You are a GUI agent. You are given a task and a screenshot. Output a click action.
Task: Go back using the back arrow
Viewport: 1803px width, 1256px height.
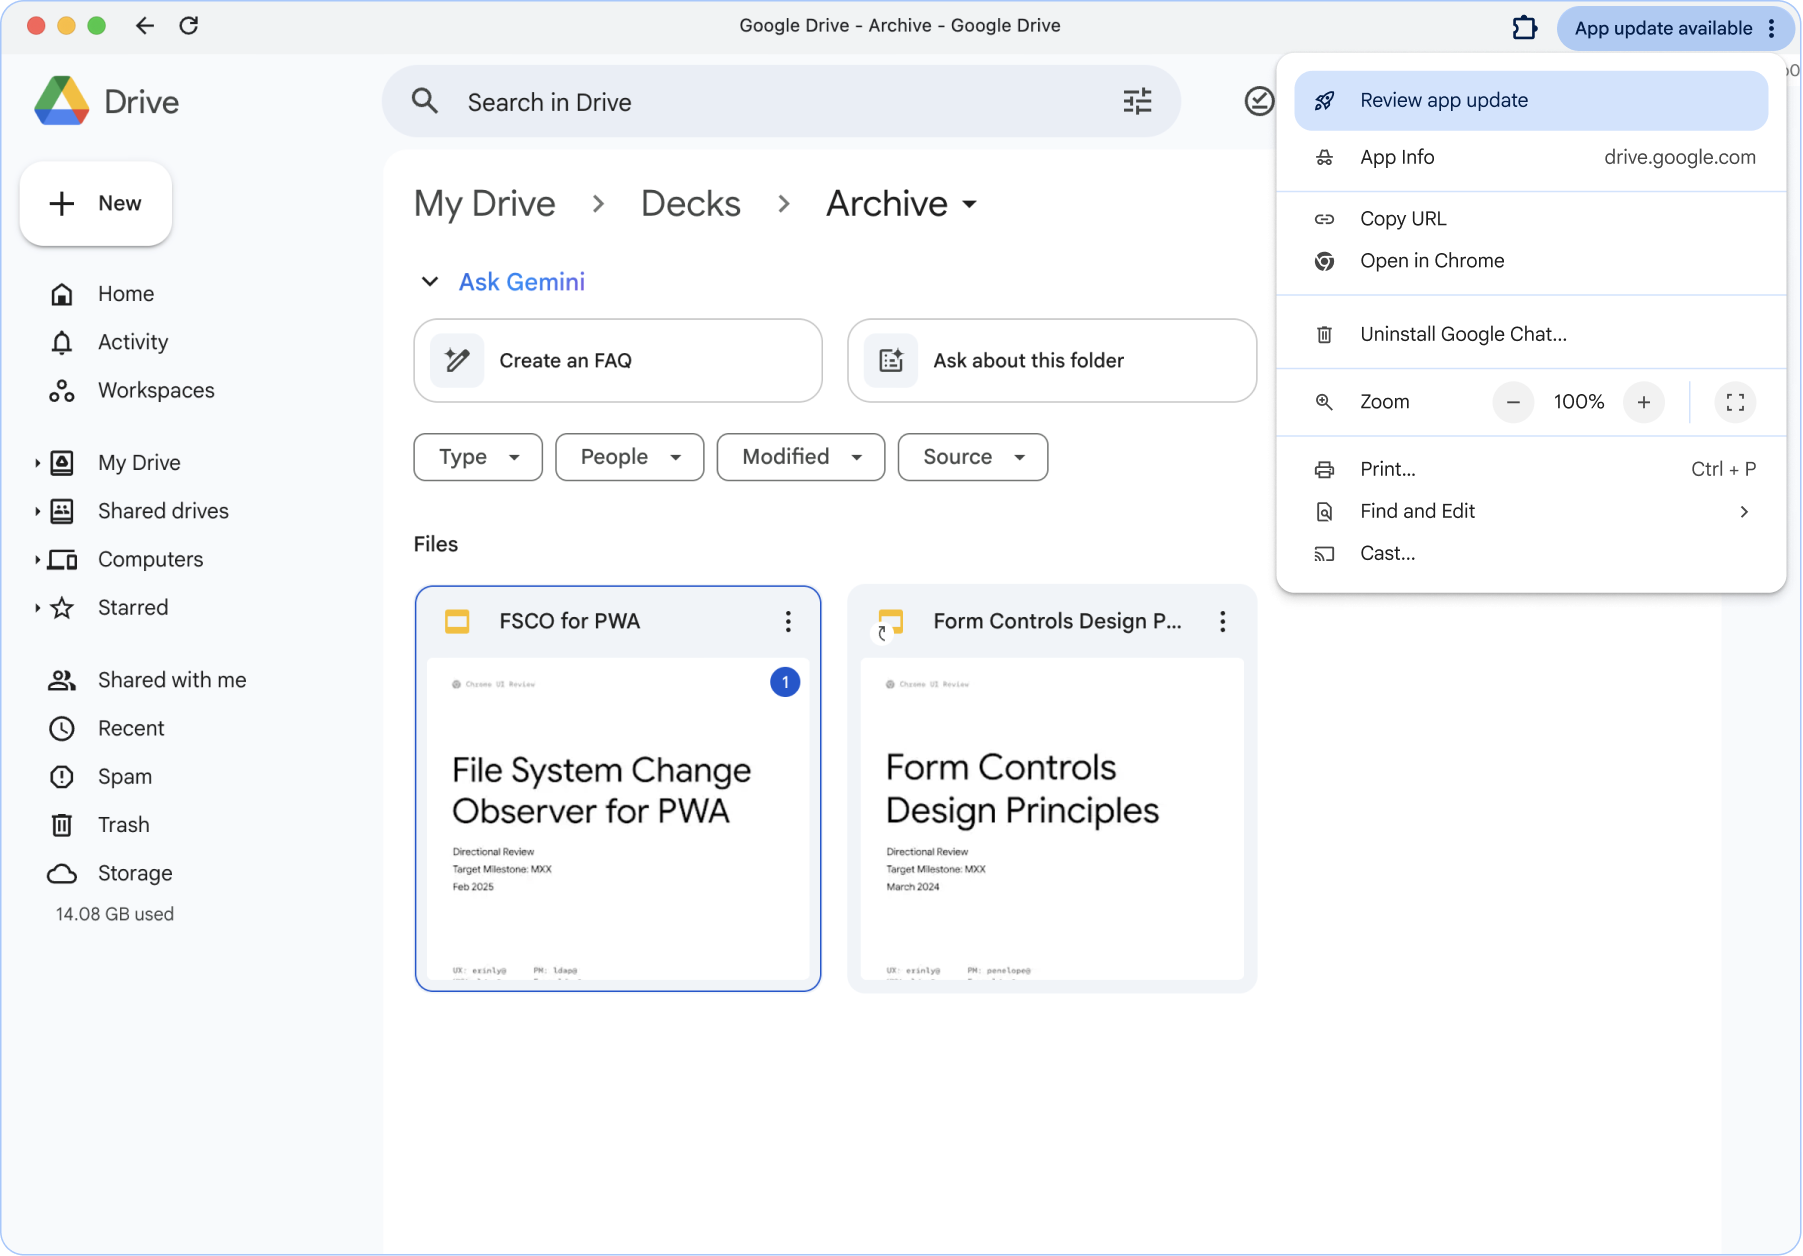(x=145, y=26)
